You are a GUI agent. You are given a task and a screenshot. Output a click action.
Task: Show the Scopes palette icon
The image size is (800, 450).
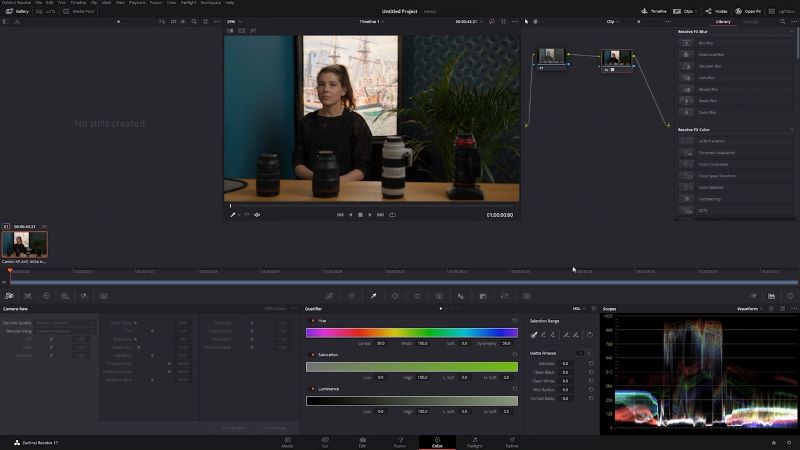pos(771,296)
